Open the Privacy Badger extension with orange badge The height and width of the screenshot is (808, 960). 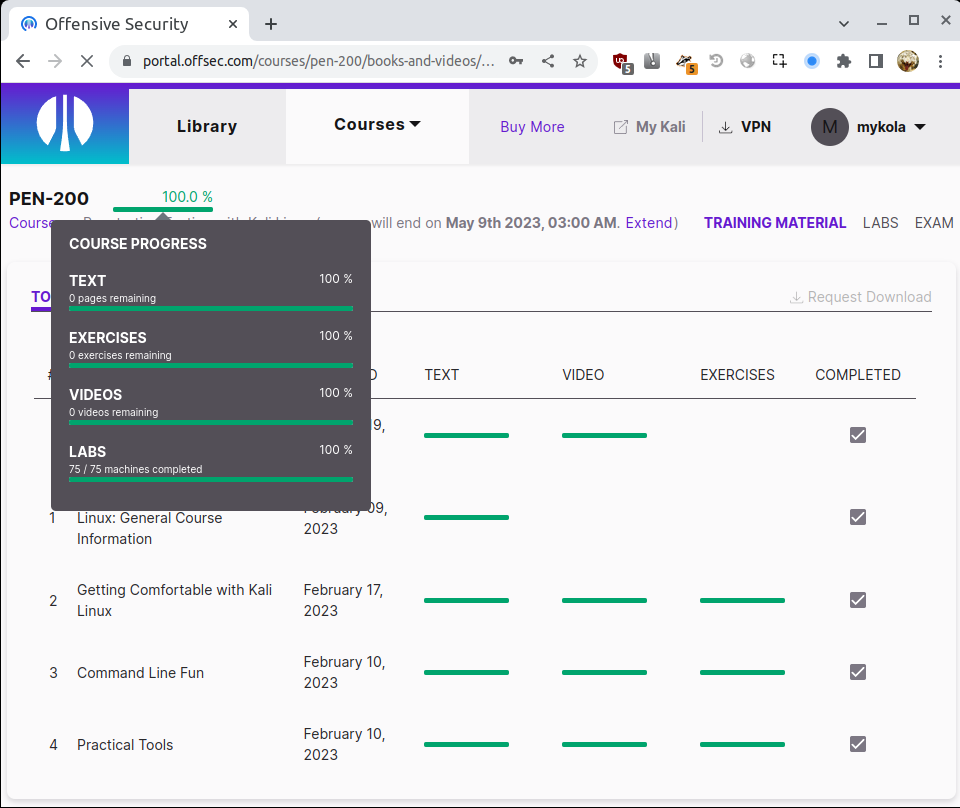685,62
